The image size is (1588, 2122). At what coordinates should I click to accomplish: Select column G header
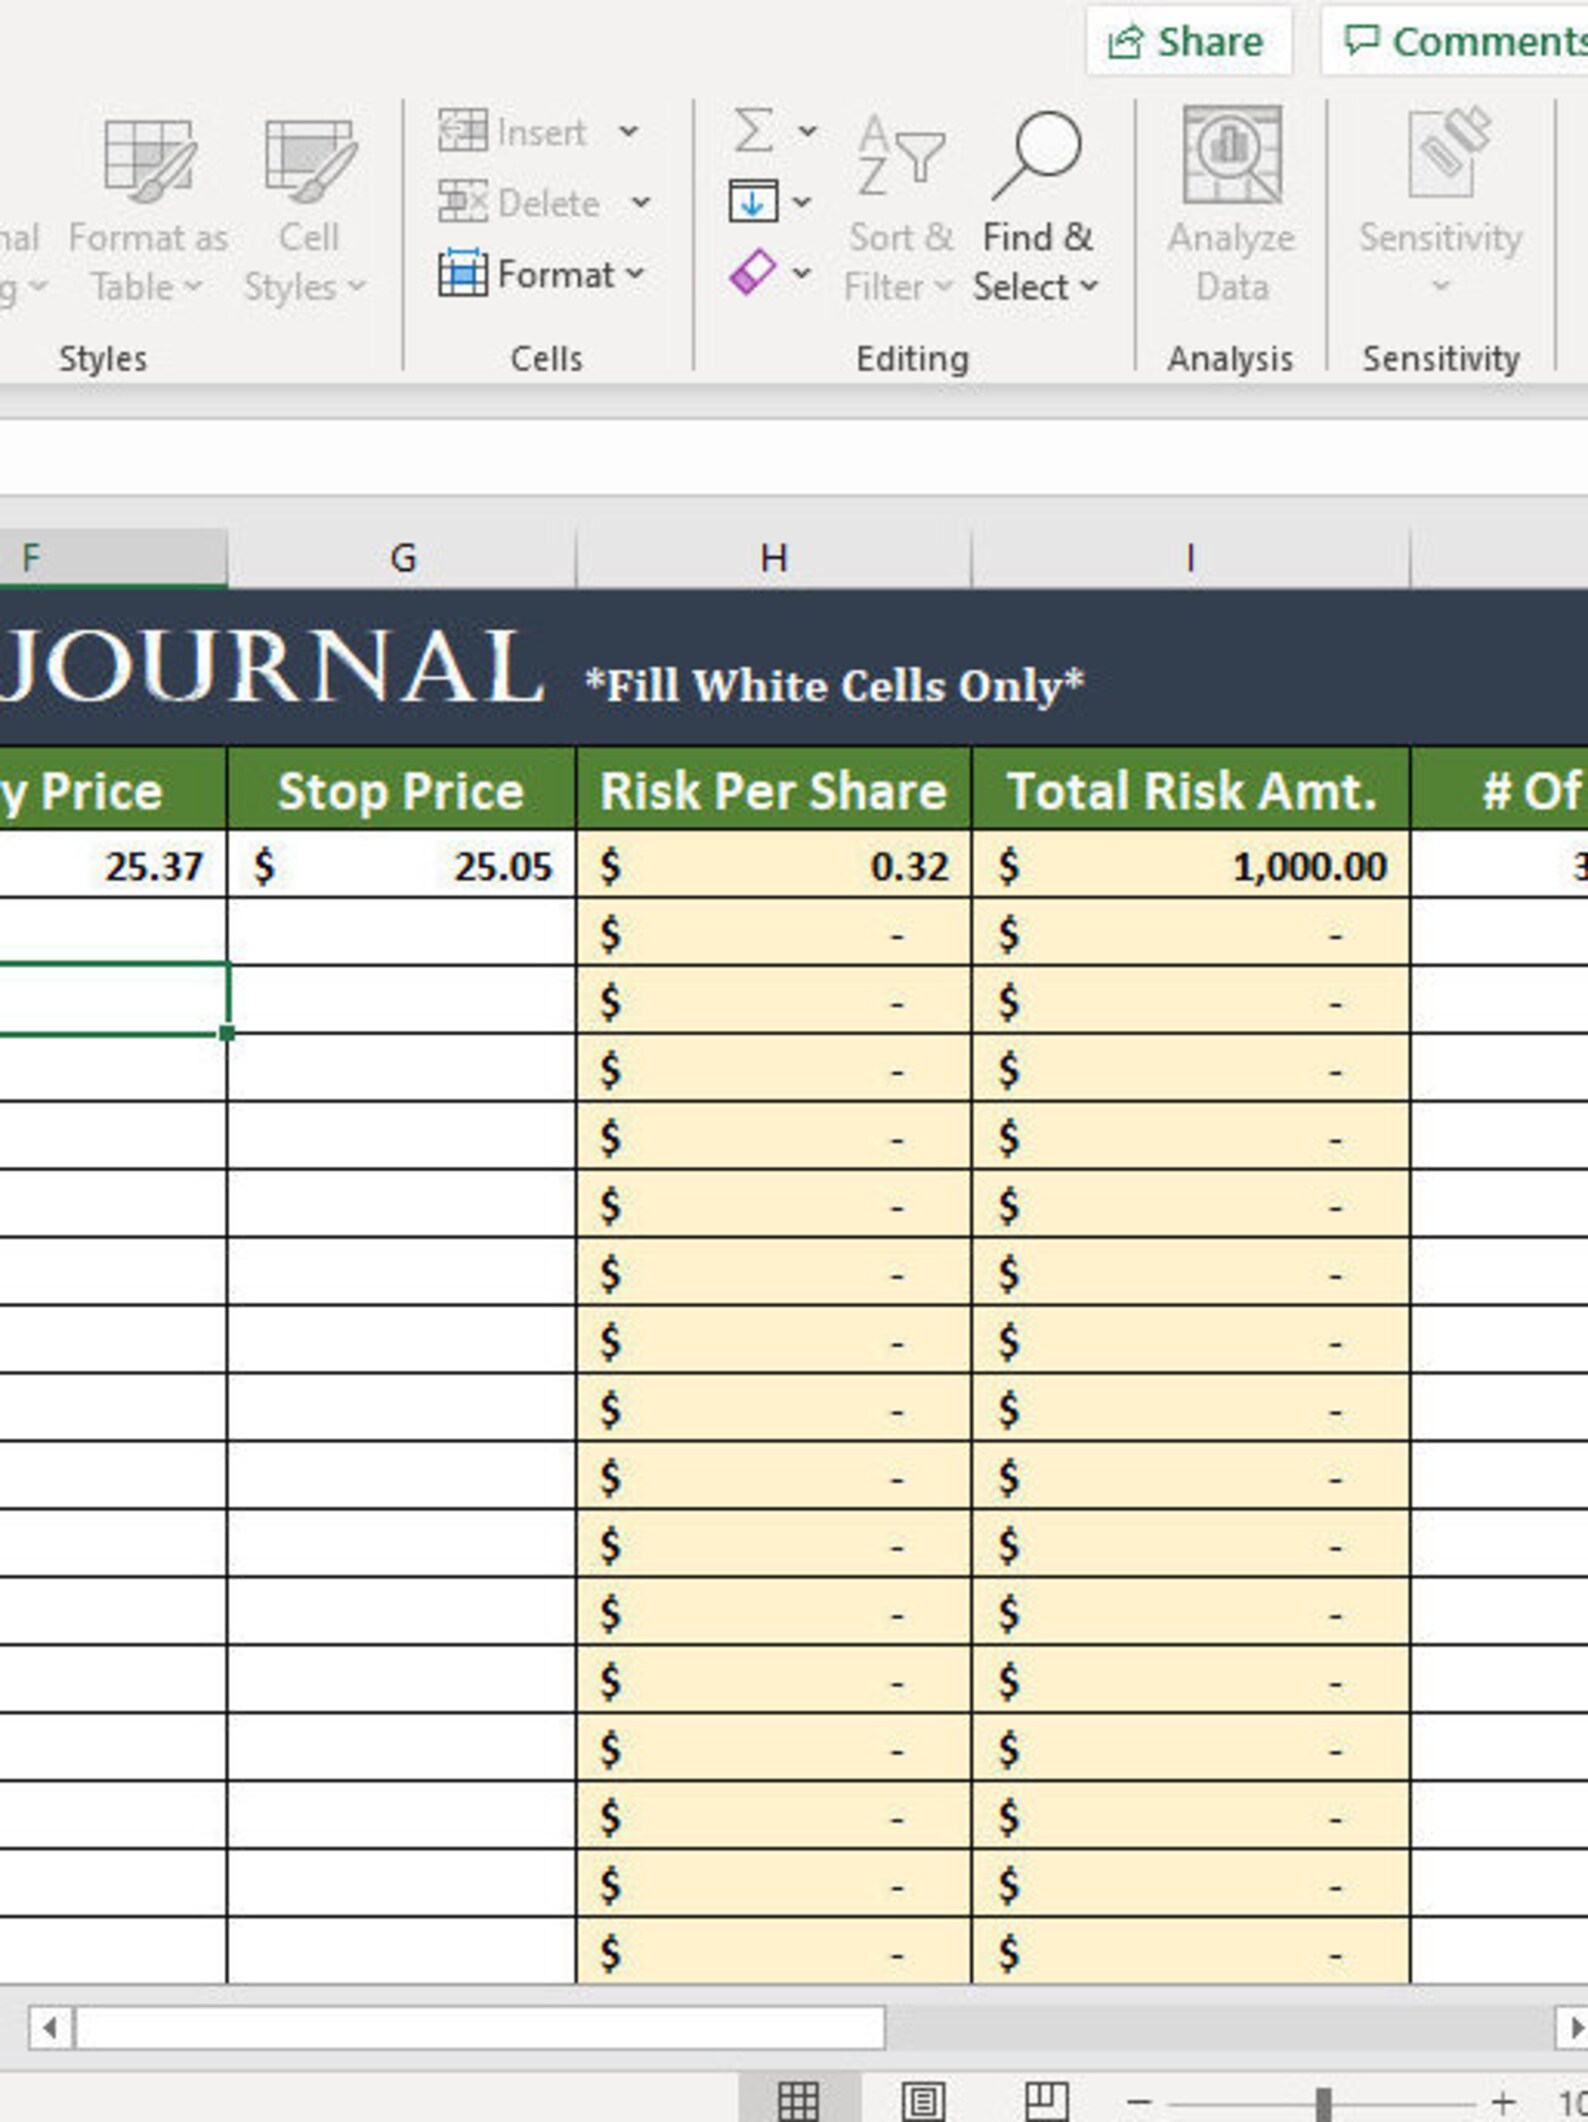(x=402, y=558)
